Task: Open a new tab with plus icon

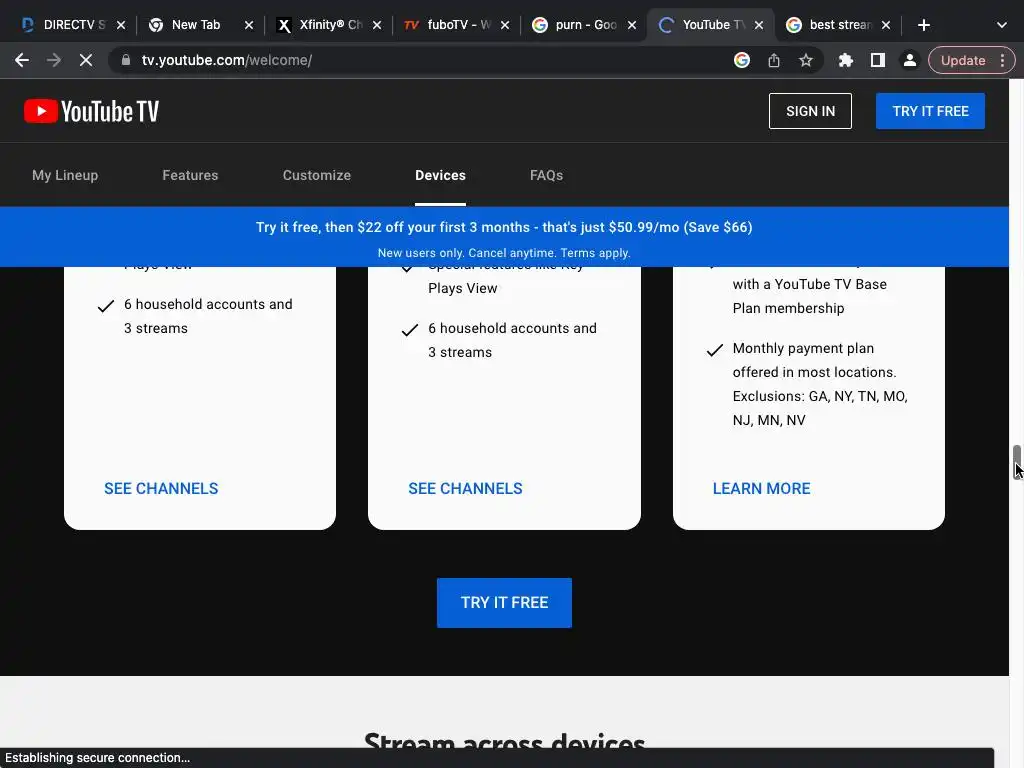Action: point(923,25)
